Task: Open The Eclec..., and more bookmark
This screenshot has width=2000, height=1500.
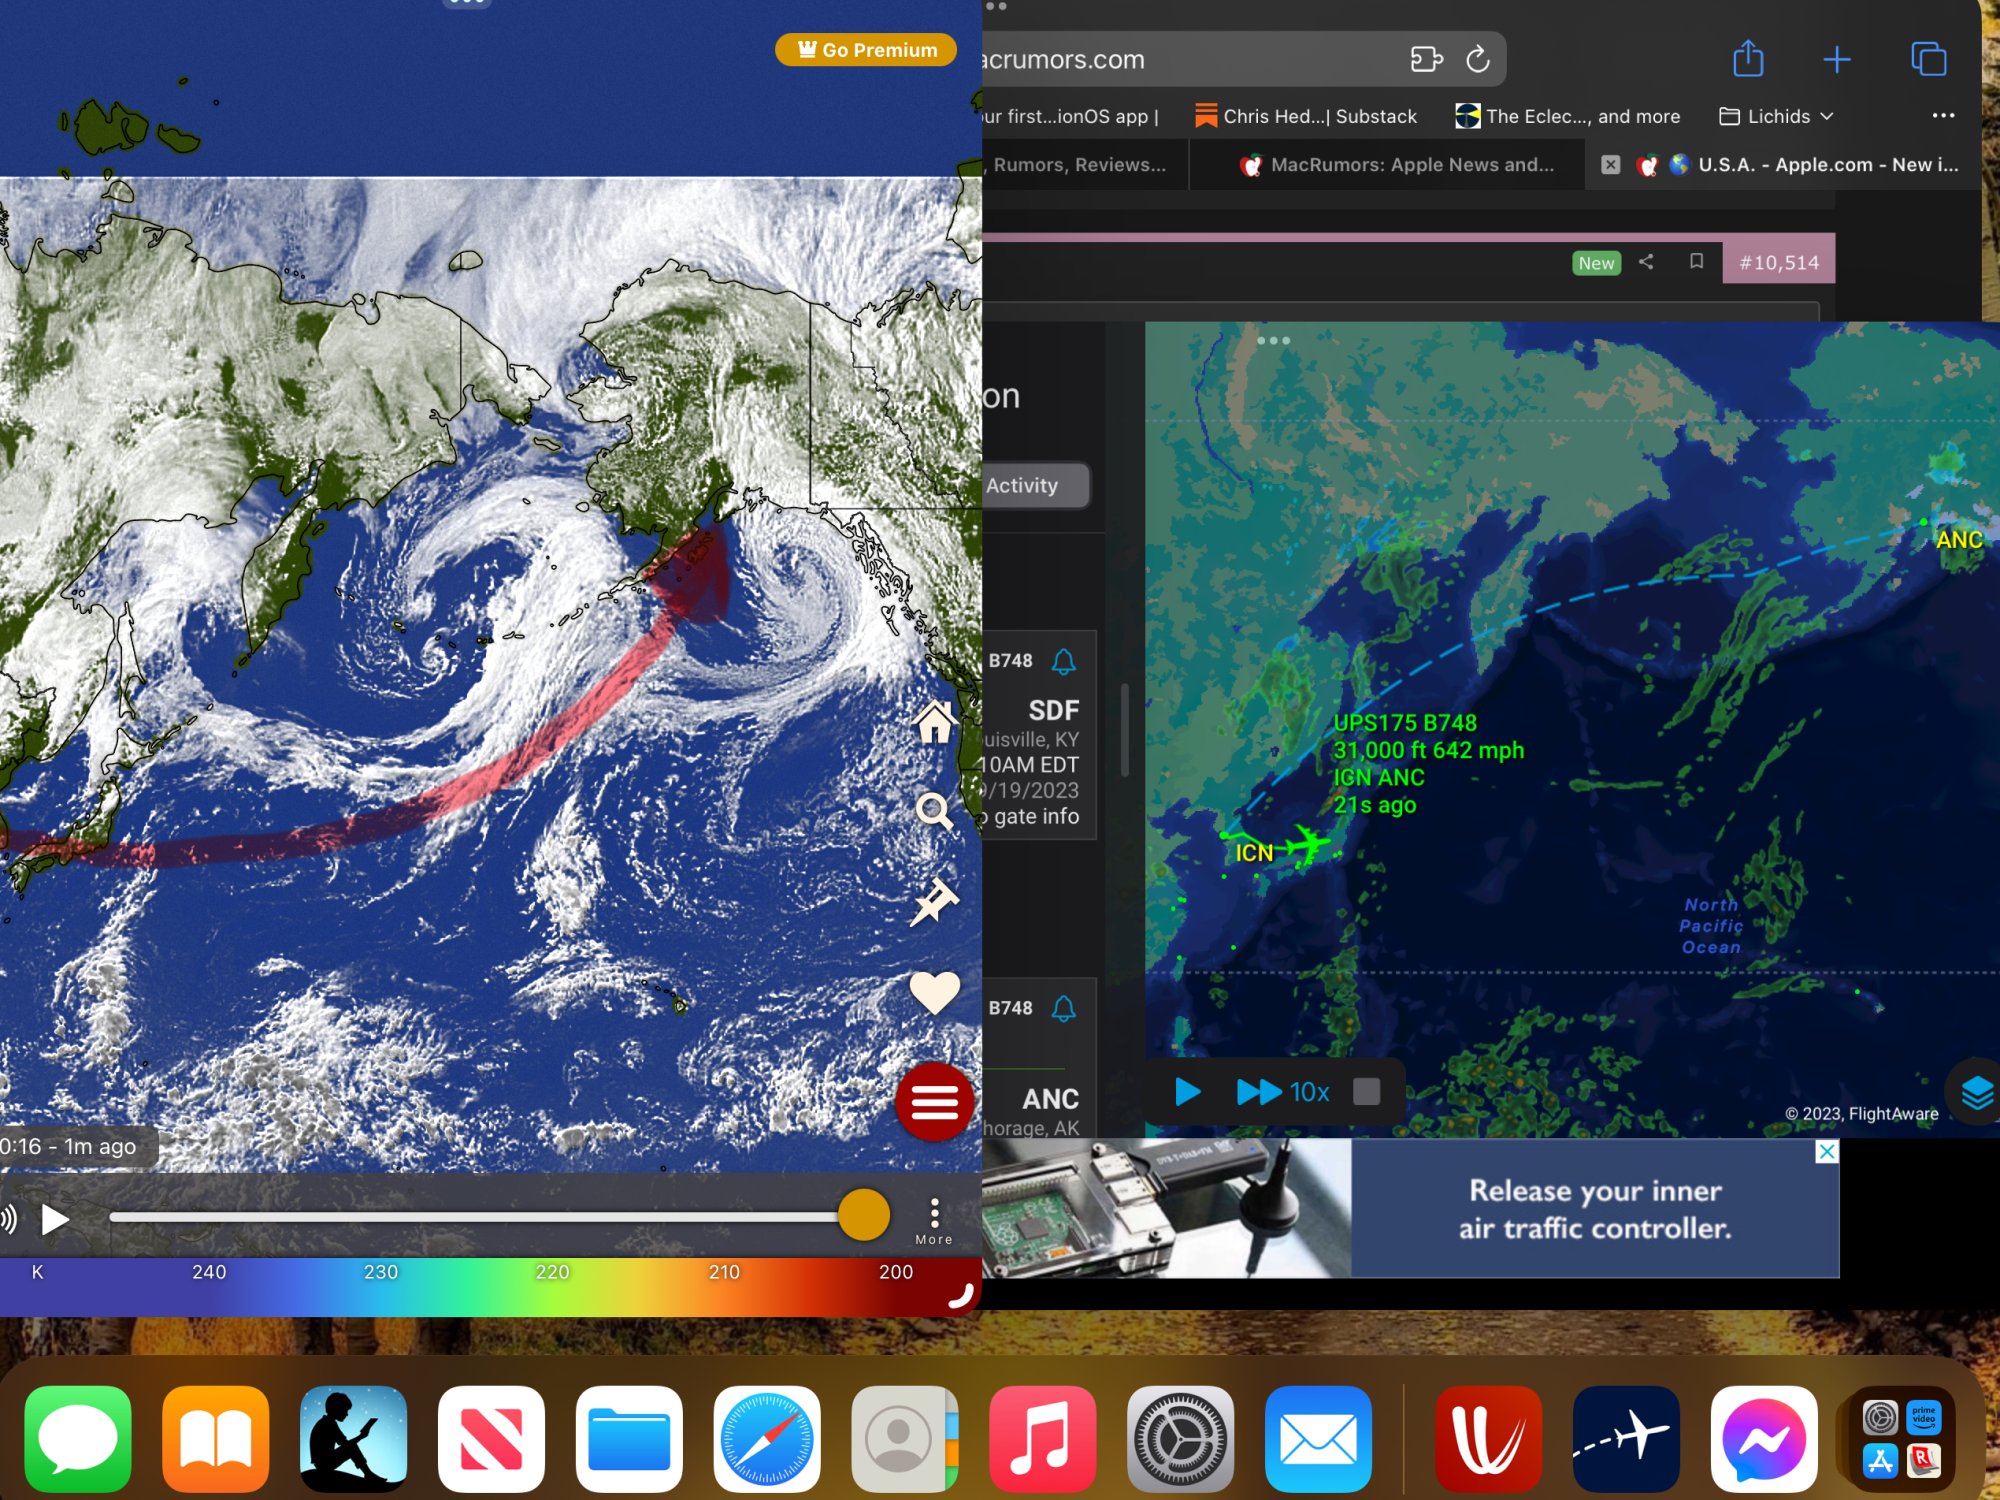Action: click(x=1568, y=116)
